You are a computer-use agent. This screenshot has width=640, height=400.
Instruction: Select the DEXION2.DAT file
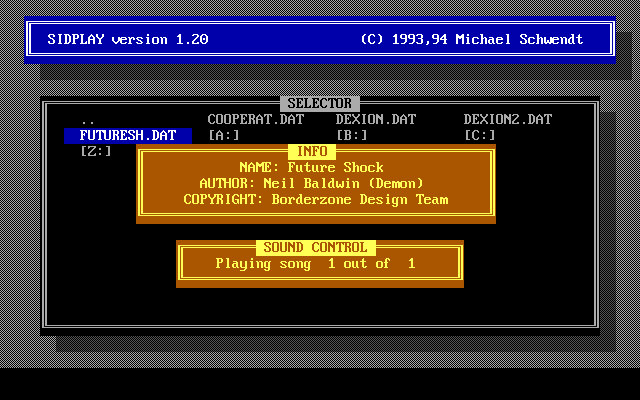tap(508, 120)
